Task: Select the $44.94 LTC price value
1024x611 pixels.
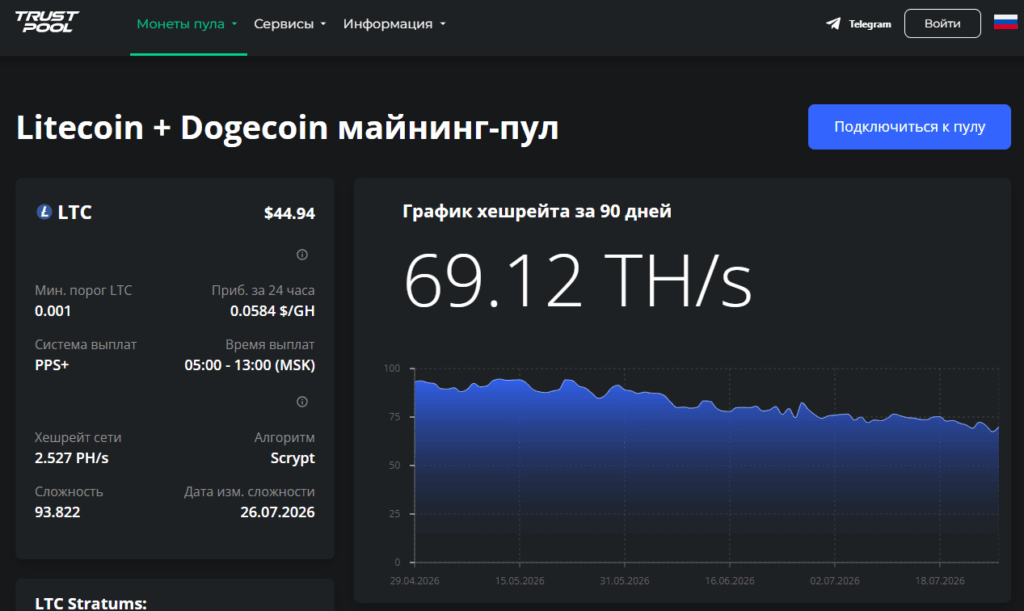Action: tap(289, 213)
